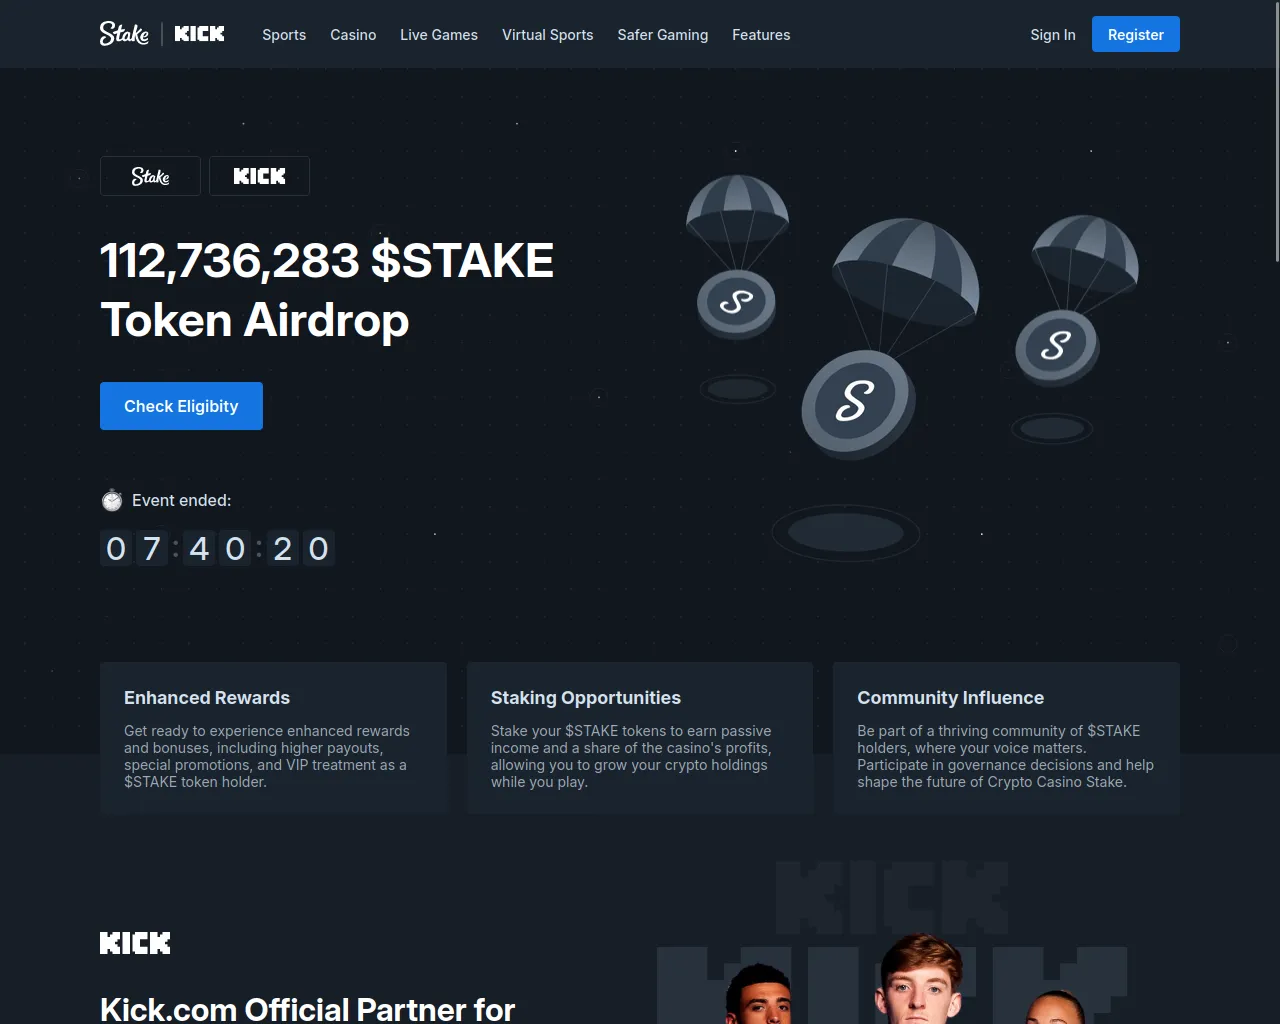The image size is (1280, 1024).
Task: Click the KICK logo in the header
Action: tap(199, 34)
